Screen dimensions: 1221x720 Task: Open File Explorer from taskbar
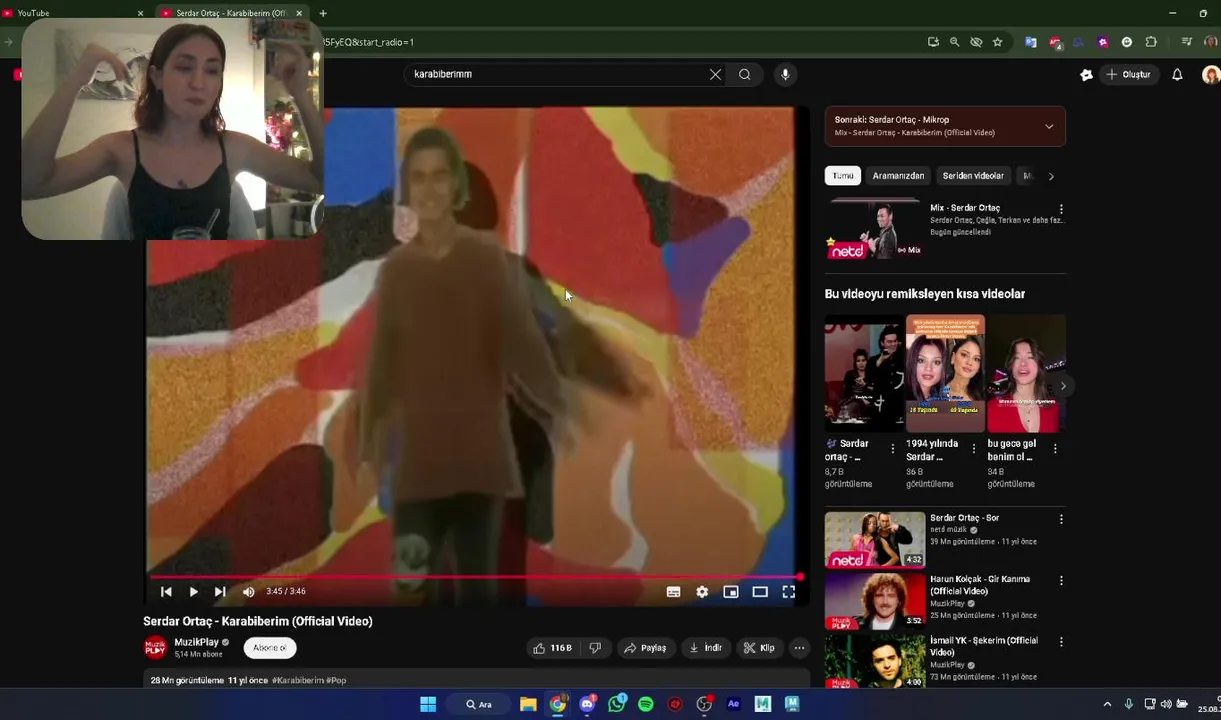tap(528, 704)
